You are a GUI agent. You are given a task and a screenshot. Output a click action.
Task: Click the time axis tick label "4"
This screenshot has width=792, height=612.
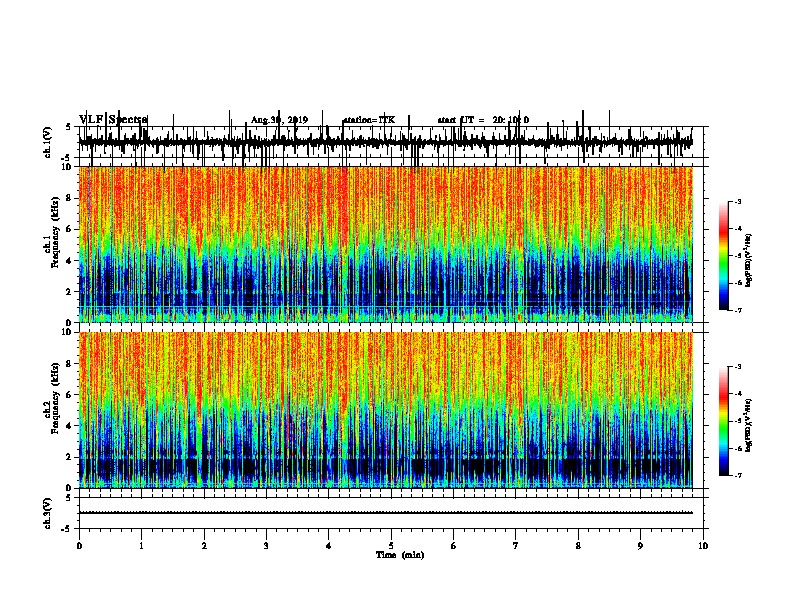coord(328,546)
